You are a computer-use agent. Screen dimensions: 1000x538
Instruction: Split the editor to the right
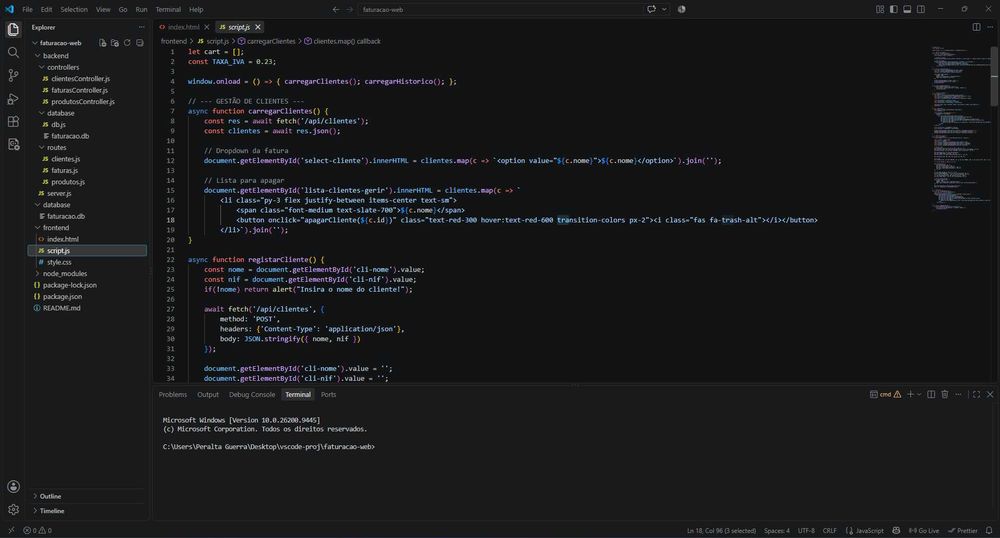point(976,27)
